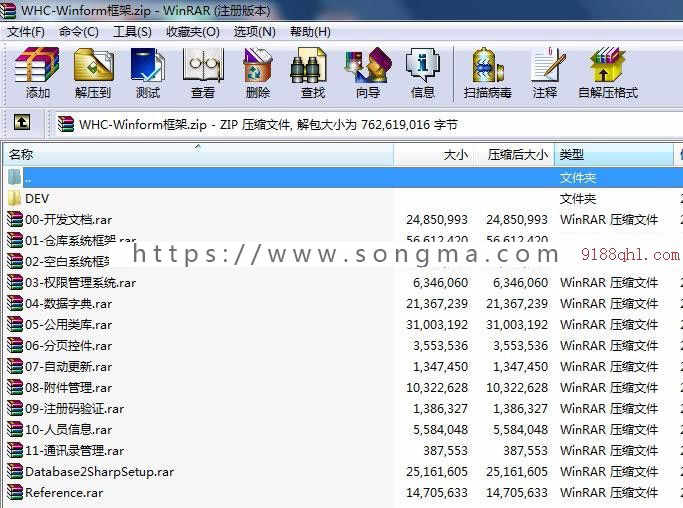Viewport: 683px width, 508px height.
Task: Click the 测试 (Test) toolbar icon
Action: [148, 65]
